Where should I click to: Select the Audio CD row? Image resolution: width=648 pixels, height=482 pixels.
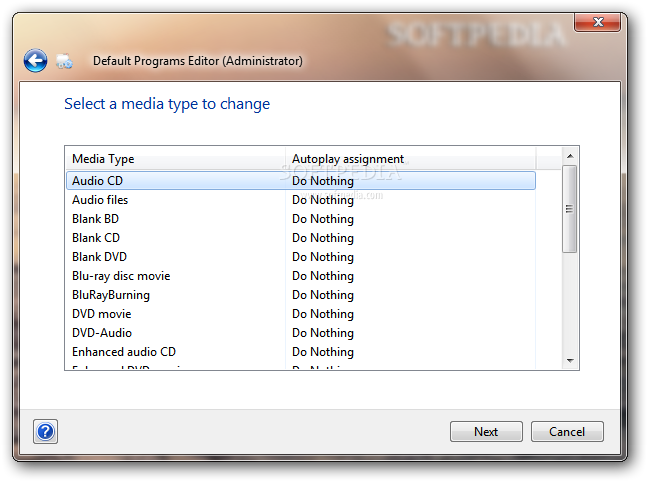tap(301, 181)
